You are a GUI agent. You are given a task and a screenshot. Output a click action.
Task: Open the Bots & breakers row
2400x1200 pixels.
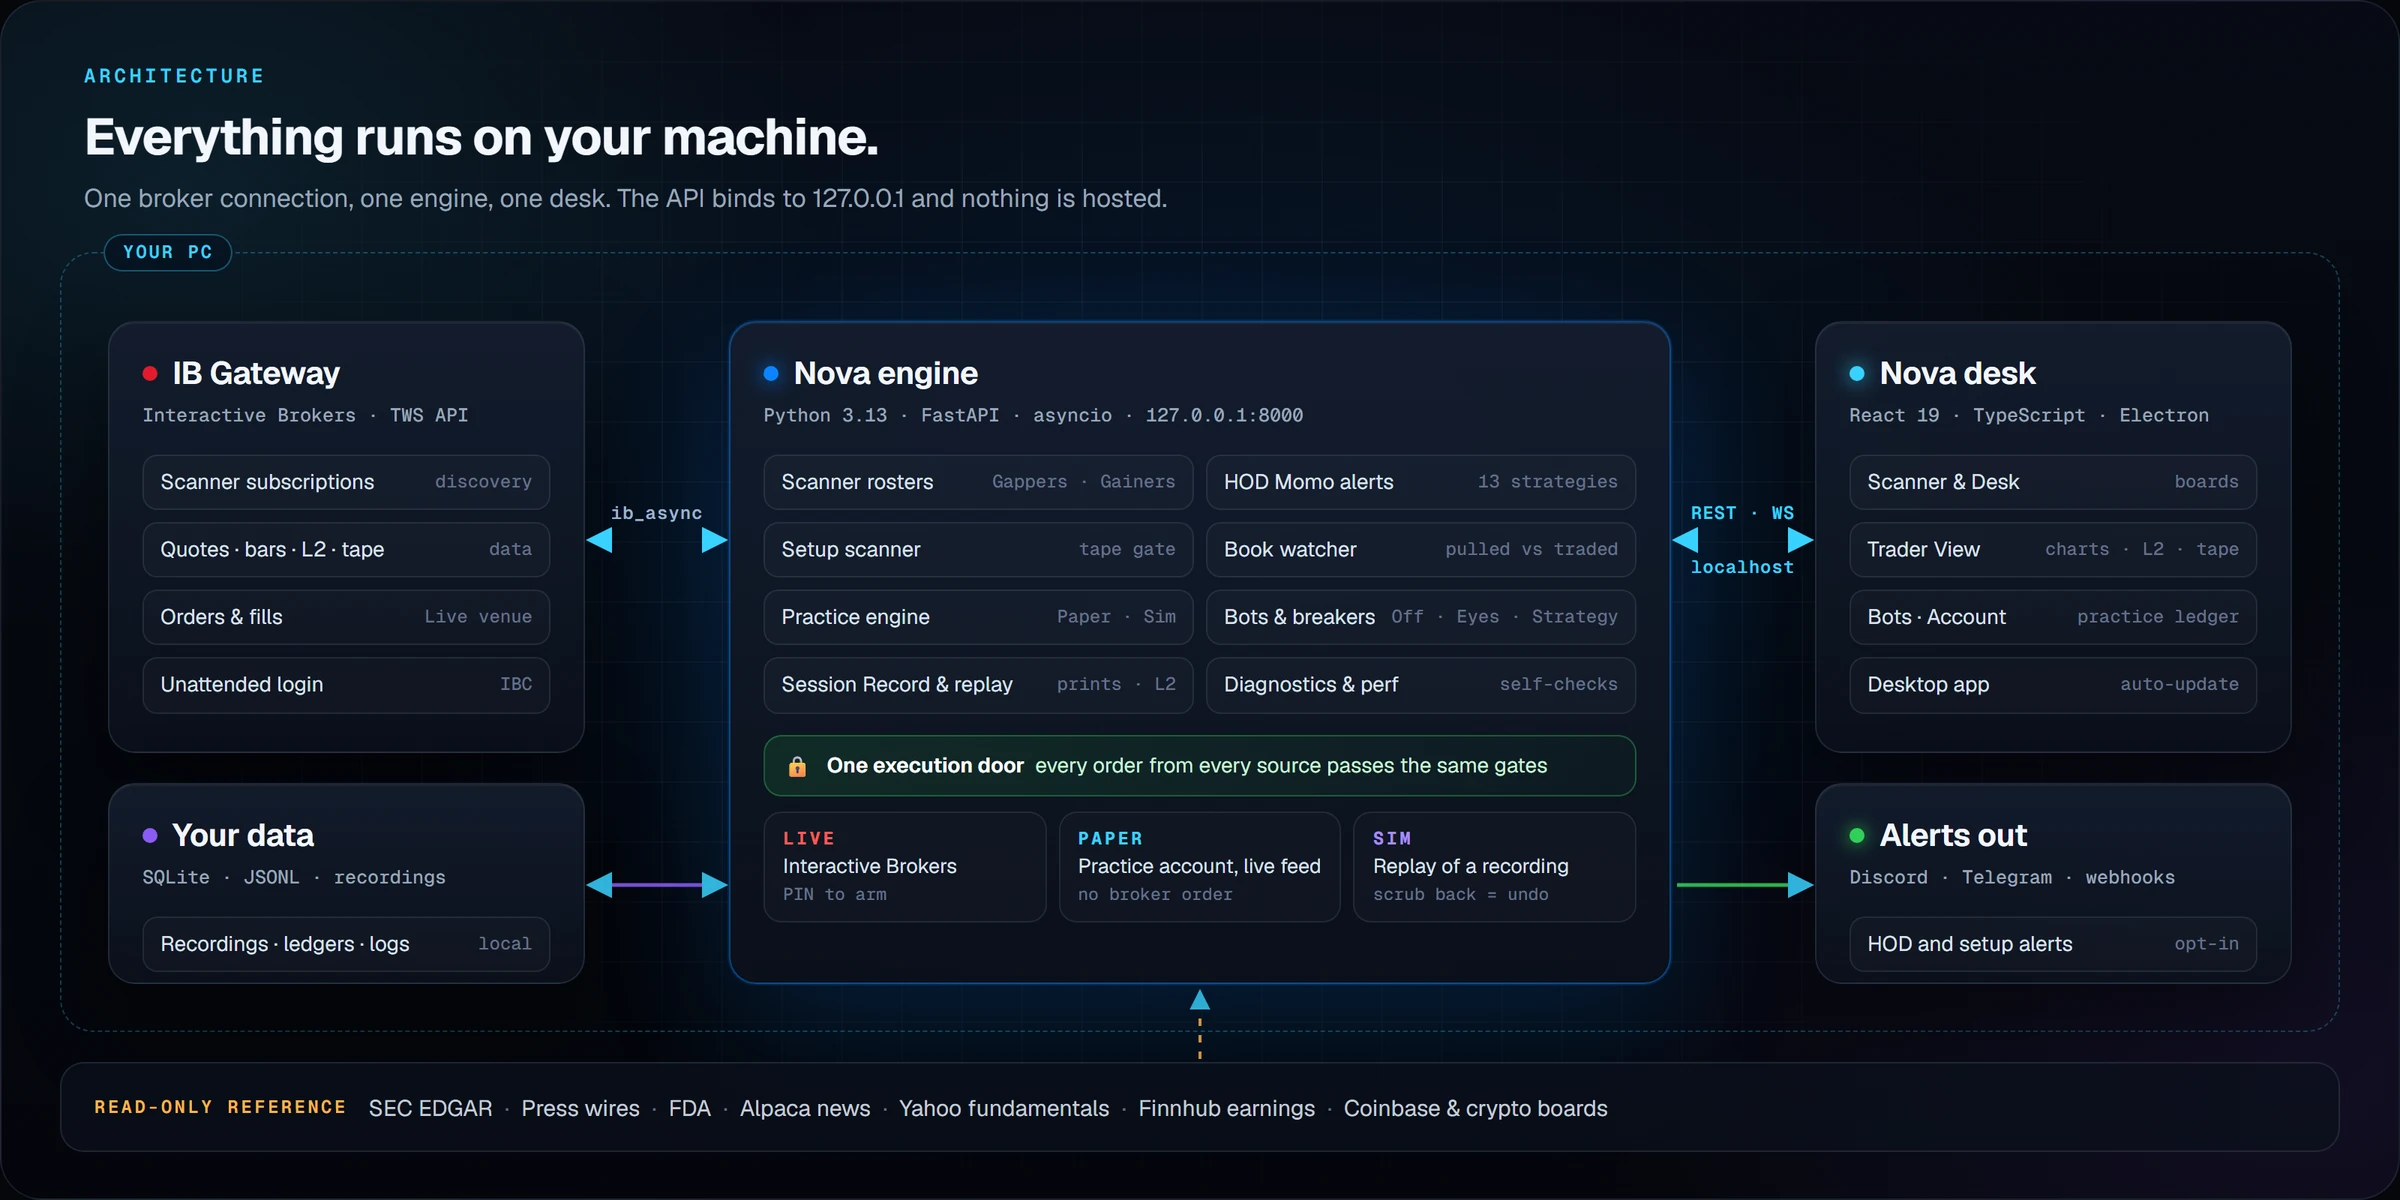1421,617
